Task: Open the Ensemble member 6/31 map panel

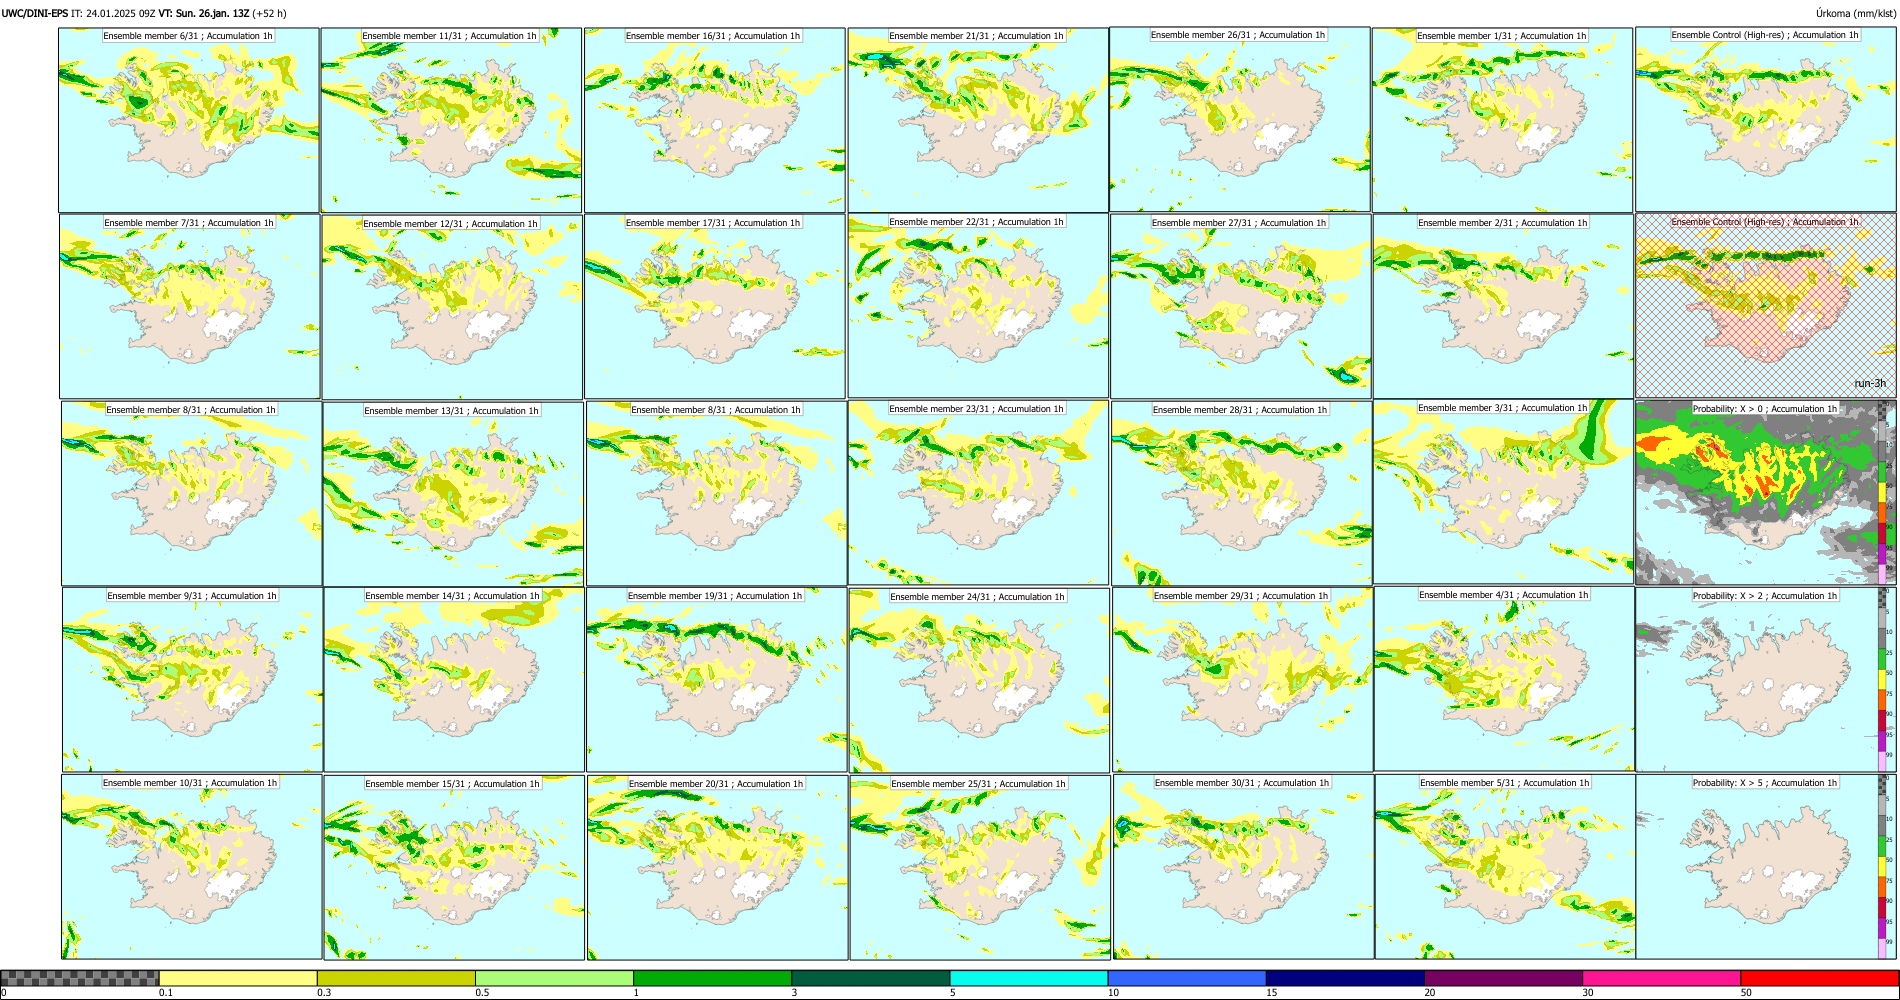Action: (x=189, y=120)
